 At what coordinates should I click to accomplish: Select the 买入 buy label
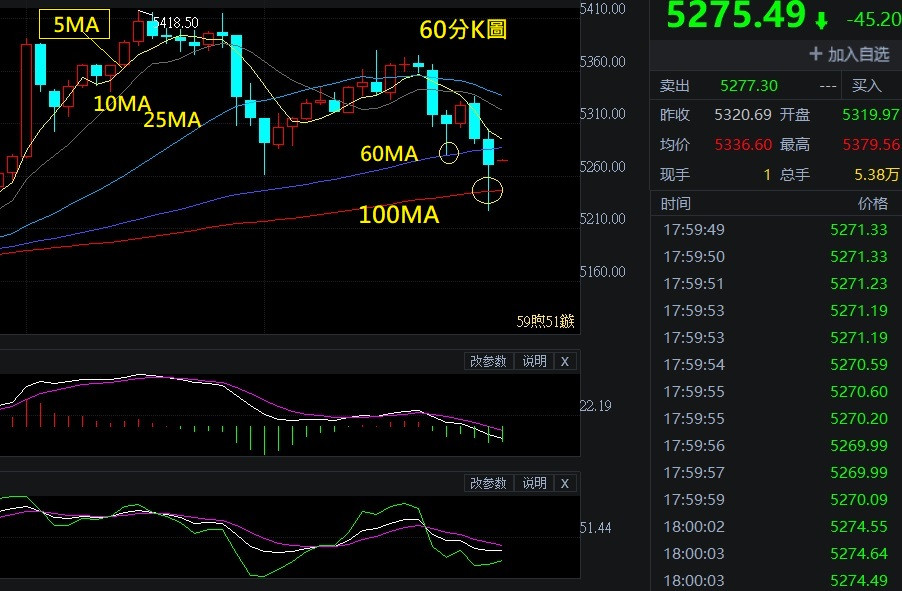(x=867, y=87)
